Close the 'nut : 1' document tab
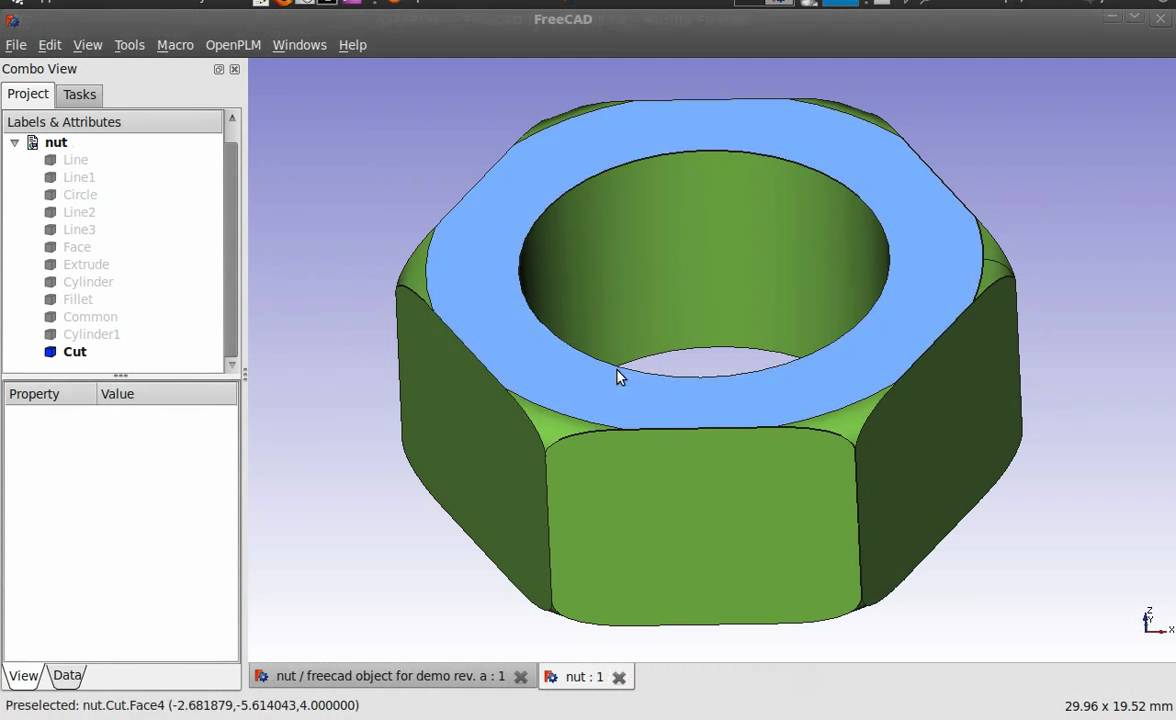This screenshot has width=1176, height=720. 619,677
